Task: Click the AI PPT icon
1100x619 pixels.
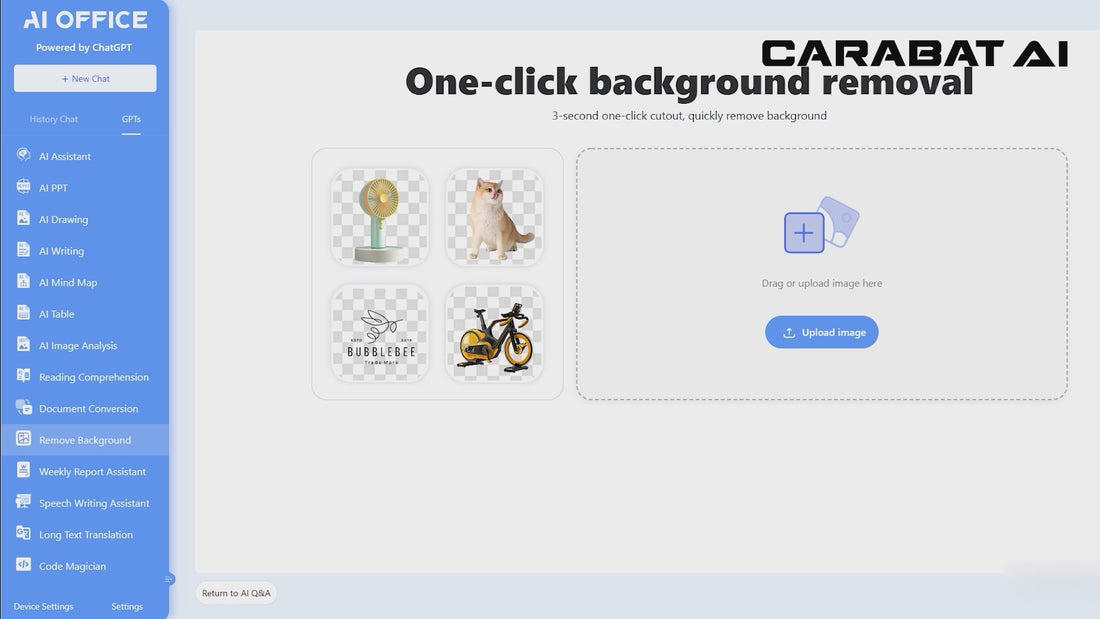Action: pos(23,187)
